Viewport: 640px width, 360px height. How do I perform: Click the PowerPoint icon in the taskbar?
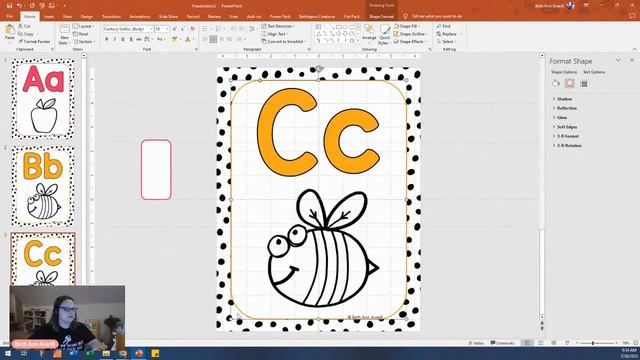pos(139,353)
